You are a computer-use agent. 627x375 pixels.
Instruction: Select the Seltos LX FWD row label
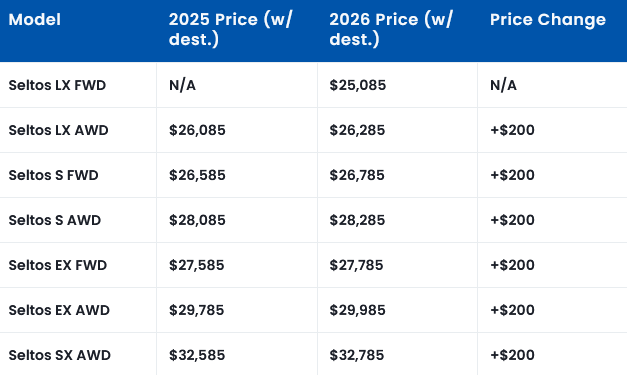[x=57, y=85]
